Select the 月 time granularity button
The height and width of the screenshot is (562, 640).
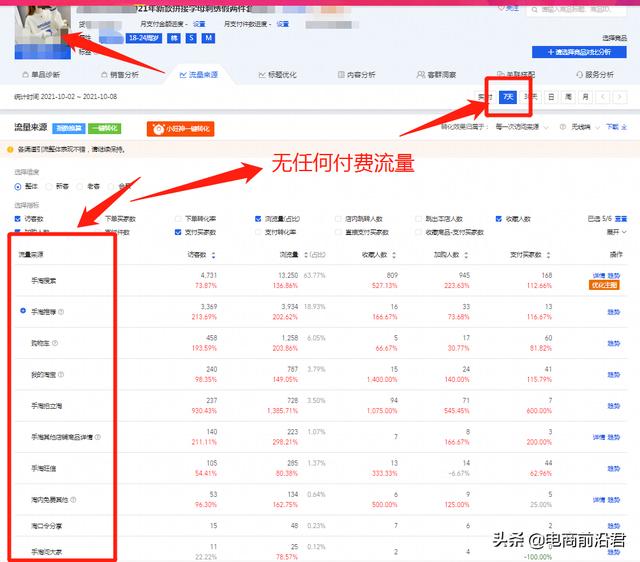(585, 97)
